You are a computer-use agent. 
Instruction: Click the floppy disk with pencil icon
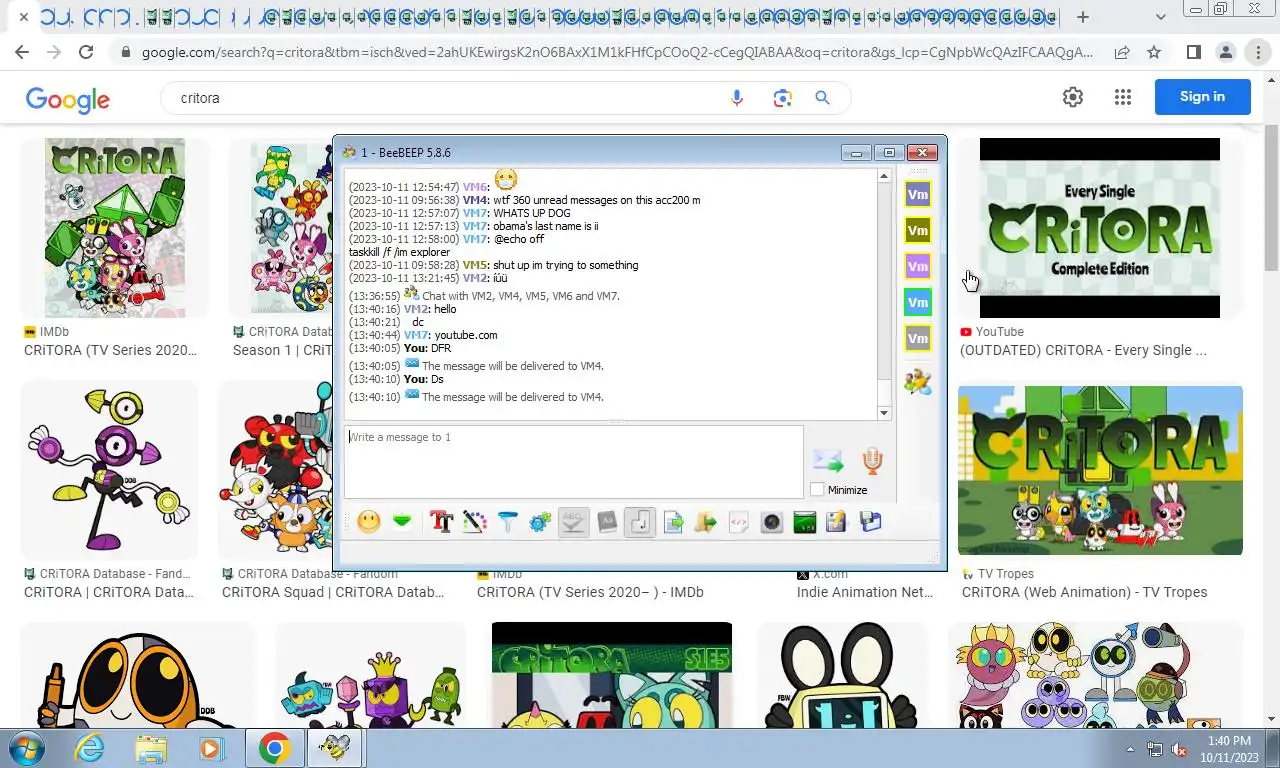[x=837, y=522]
